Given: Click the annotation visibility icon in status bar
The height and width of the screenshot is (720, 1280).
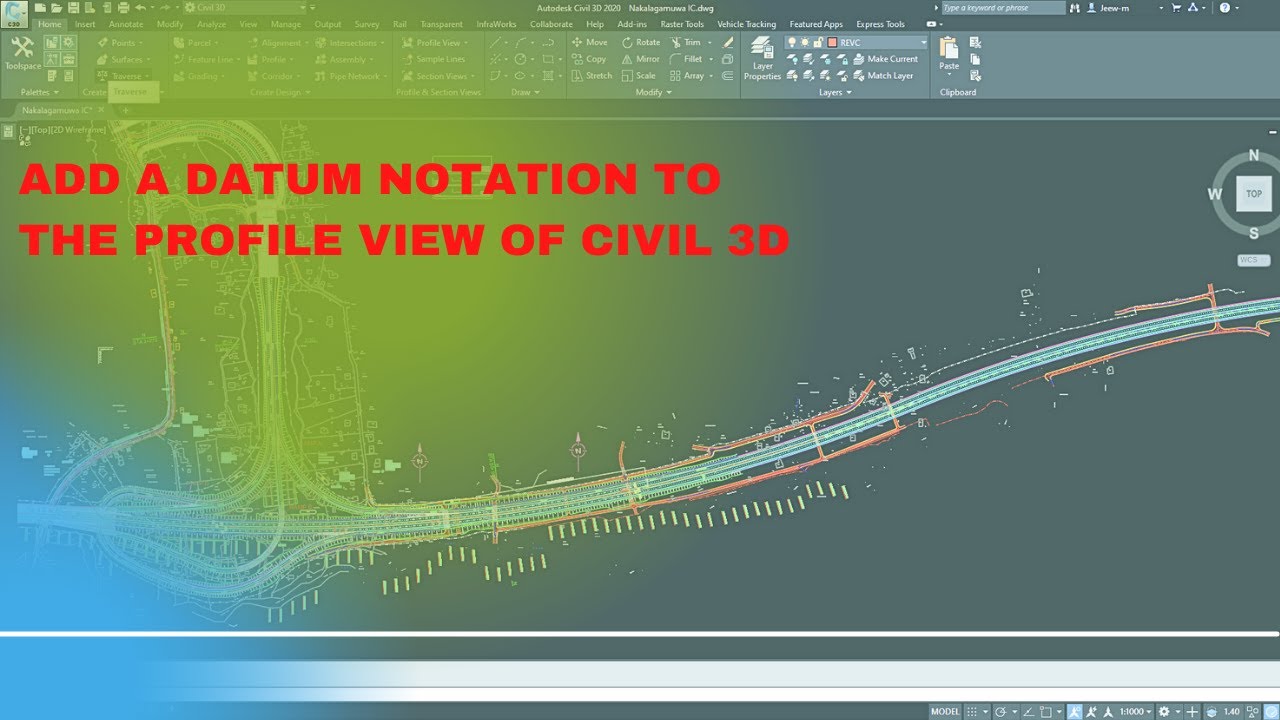Looking at the screenshot, I should pos(1074,711).
